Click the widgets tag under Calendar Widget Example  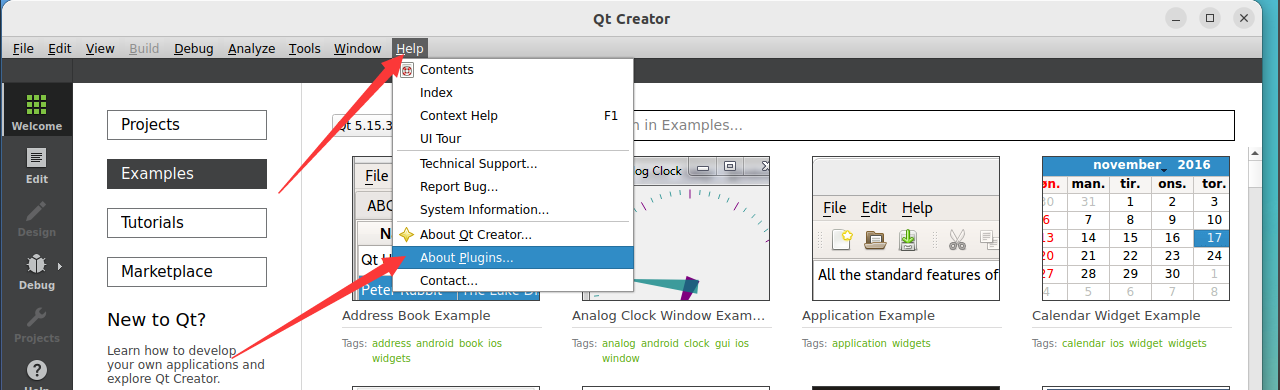[x=1187, y=343]
